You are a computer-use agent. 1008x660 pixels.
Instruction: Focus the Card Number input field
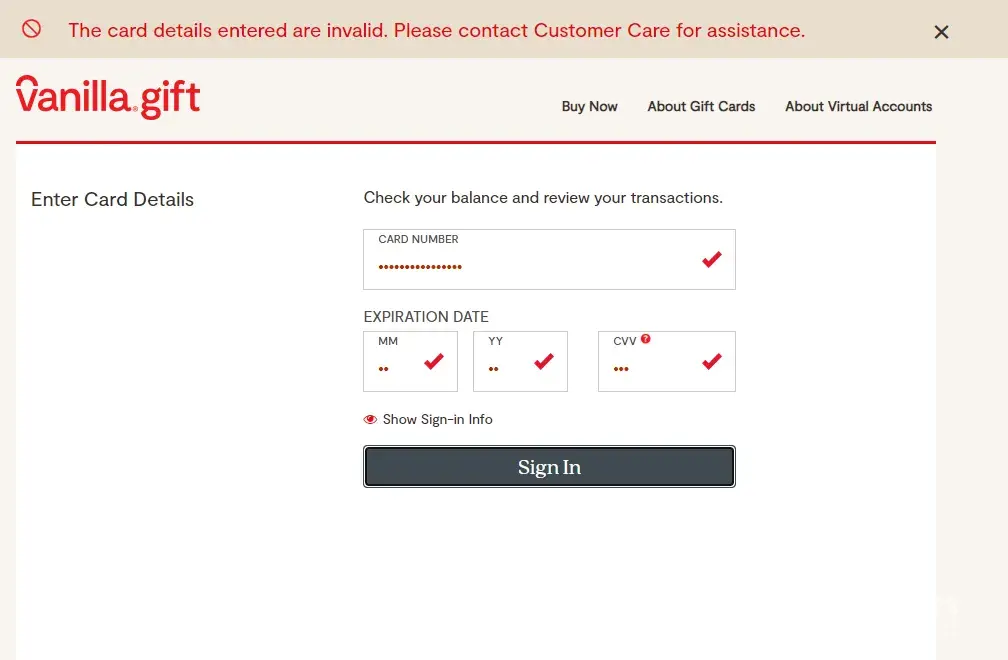pos(530,266)
